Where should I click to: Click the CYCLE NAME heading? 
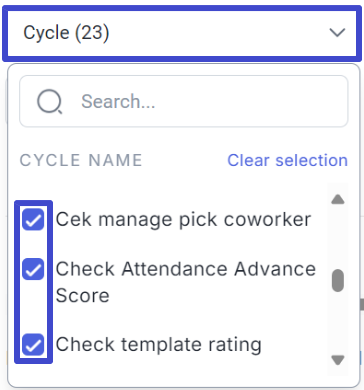(x=81, y=160)
